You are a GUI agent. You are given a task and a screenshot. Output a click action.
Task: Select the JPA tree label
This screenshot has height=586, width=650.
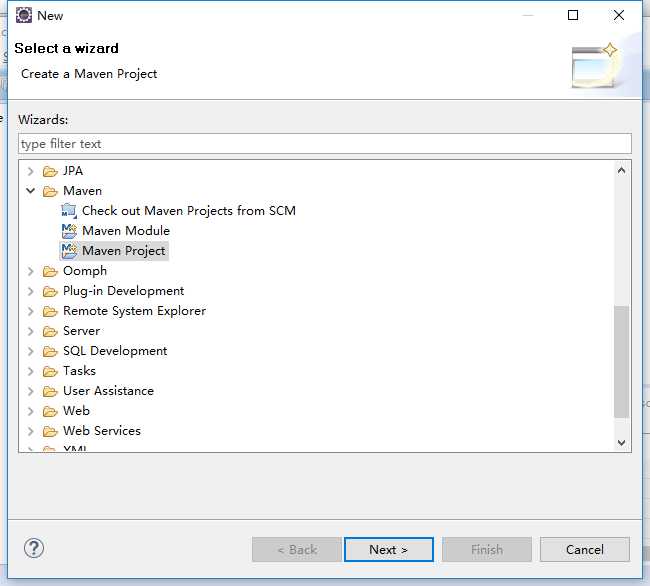[73, 171]
